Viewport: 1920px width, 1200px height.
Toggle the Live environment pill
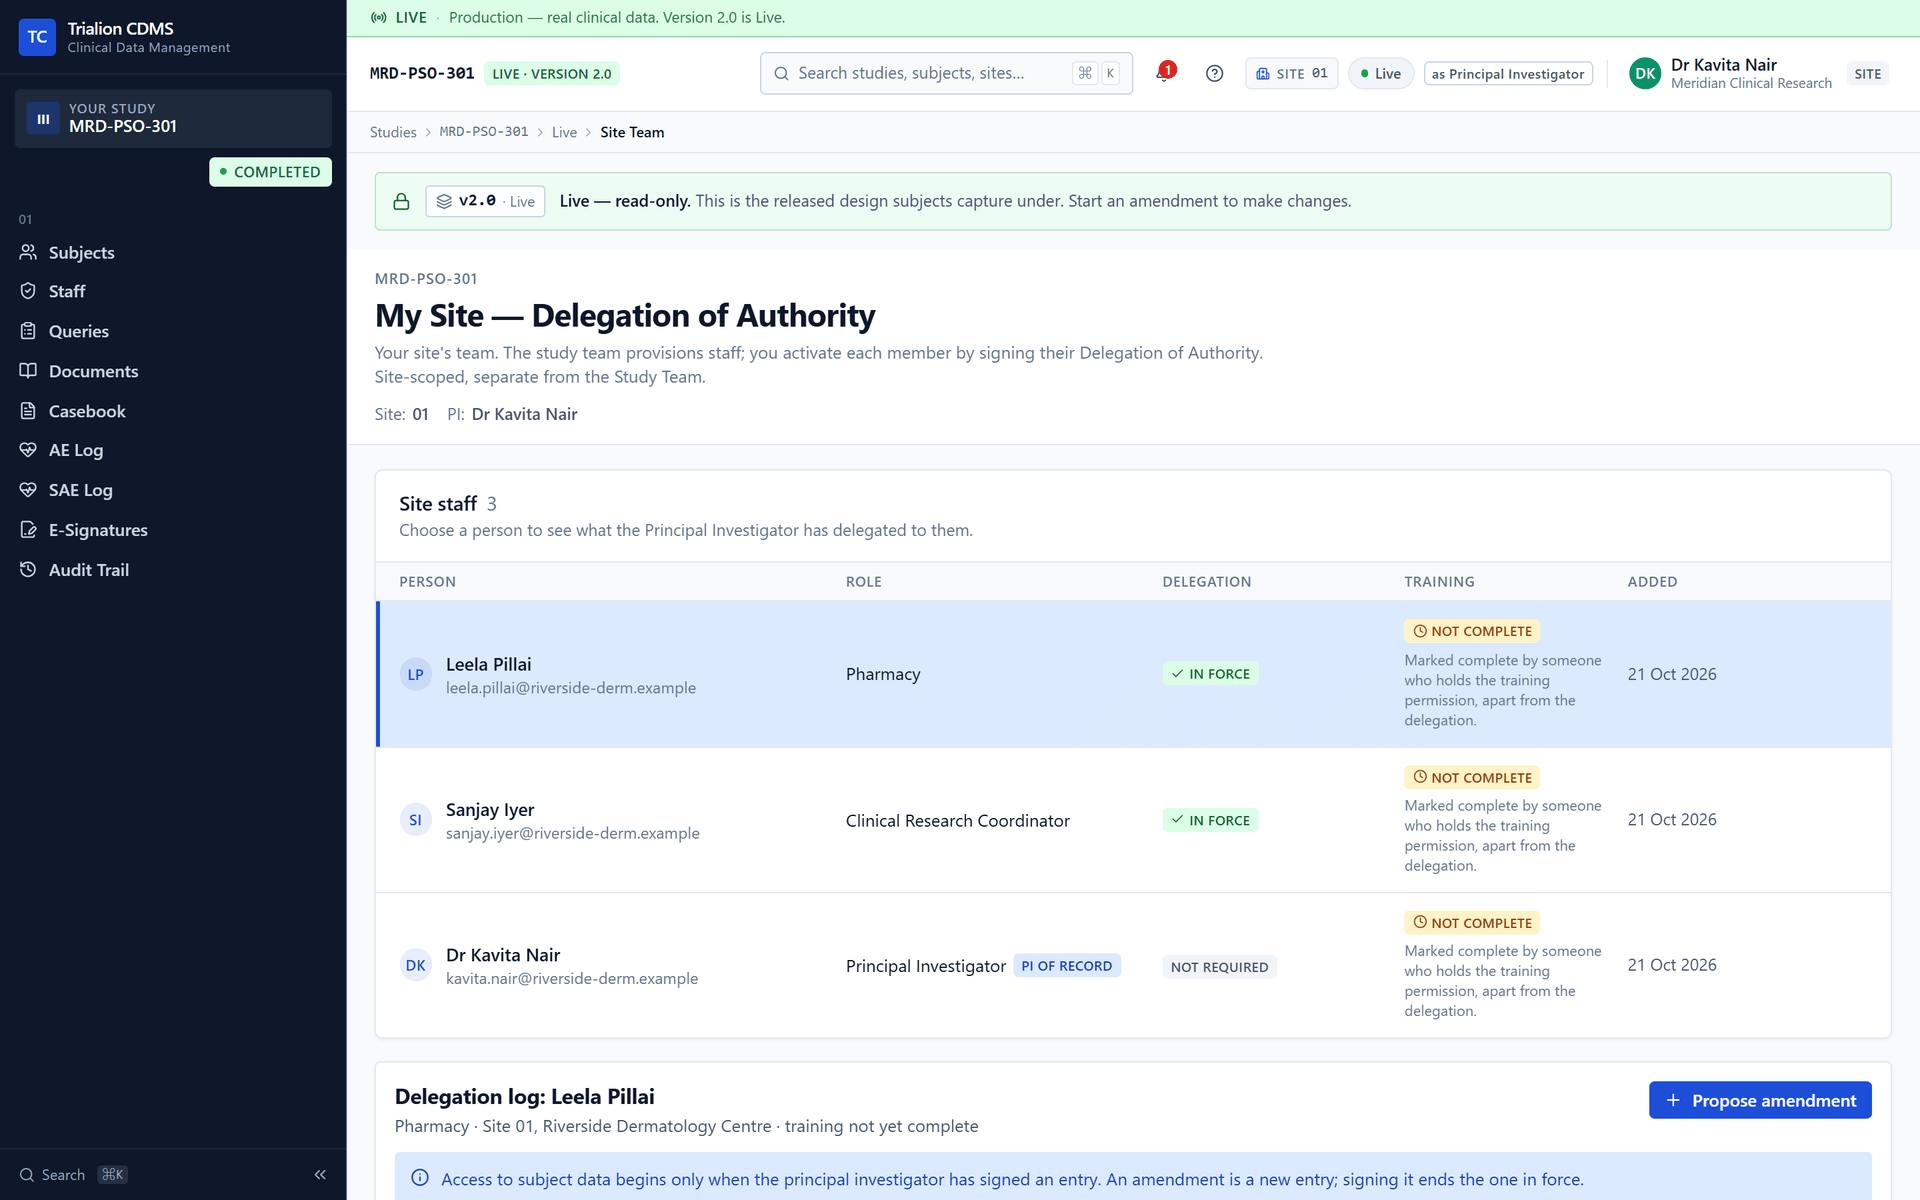pyautogui.click(x=1380, y=73)
